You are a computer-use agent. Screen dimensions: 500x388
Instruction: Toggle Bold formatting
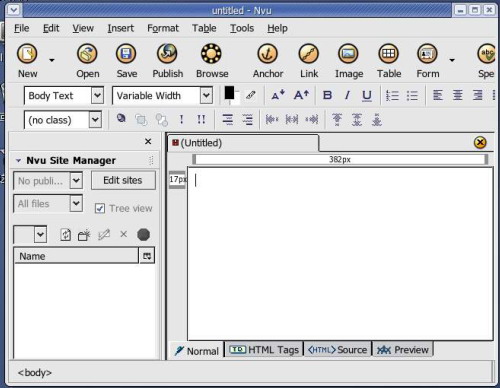coord(327,95)
